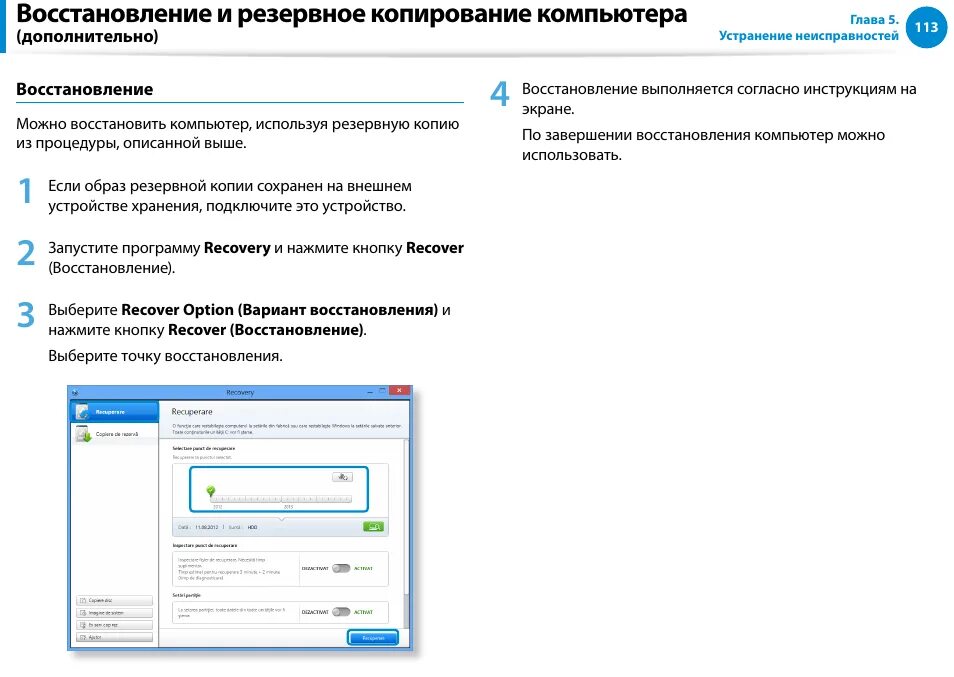The image size is (954, 677).
Task: Select the Recuperare sidebar tab
Action: 114,412
